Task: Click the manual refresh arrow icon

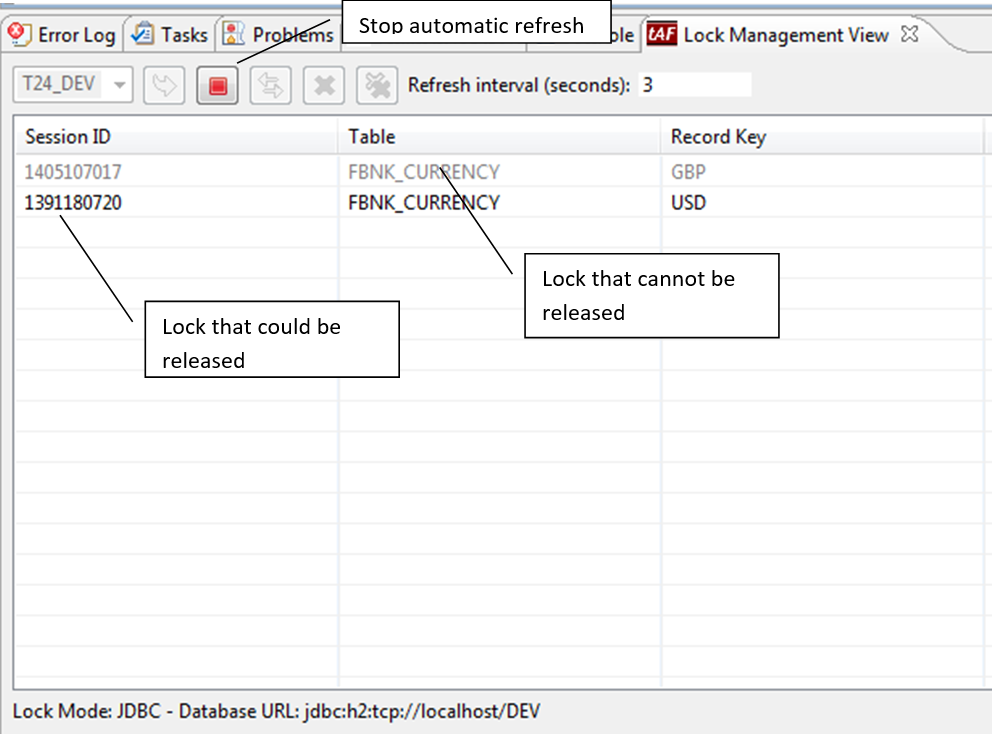Action: coord(164,86)
